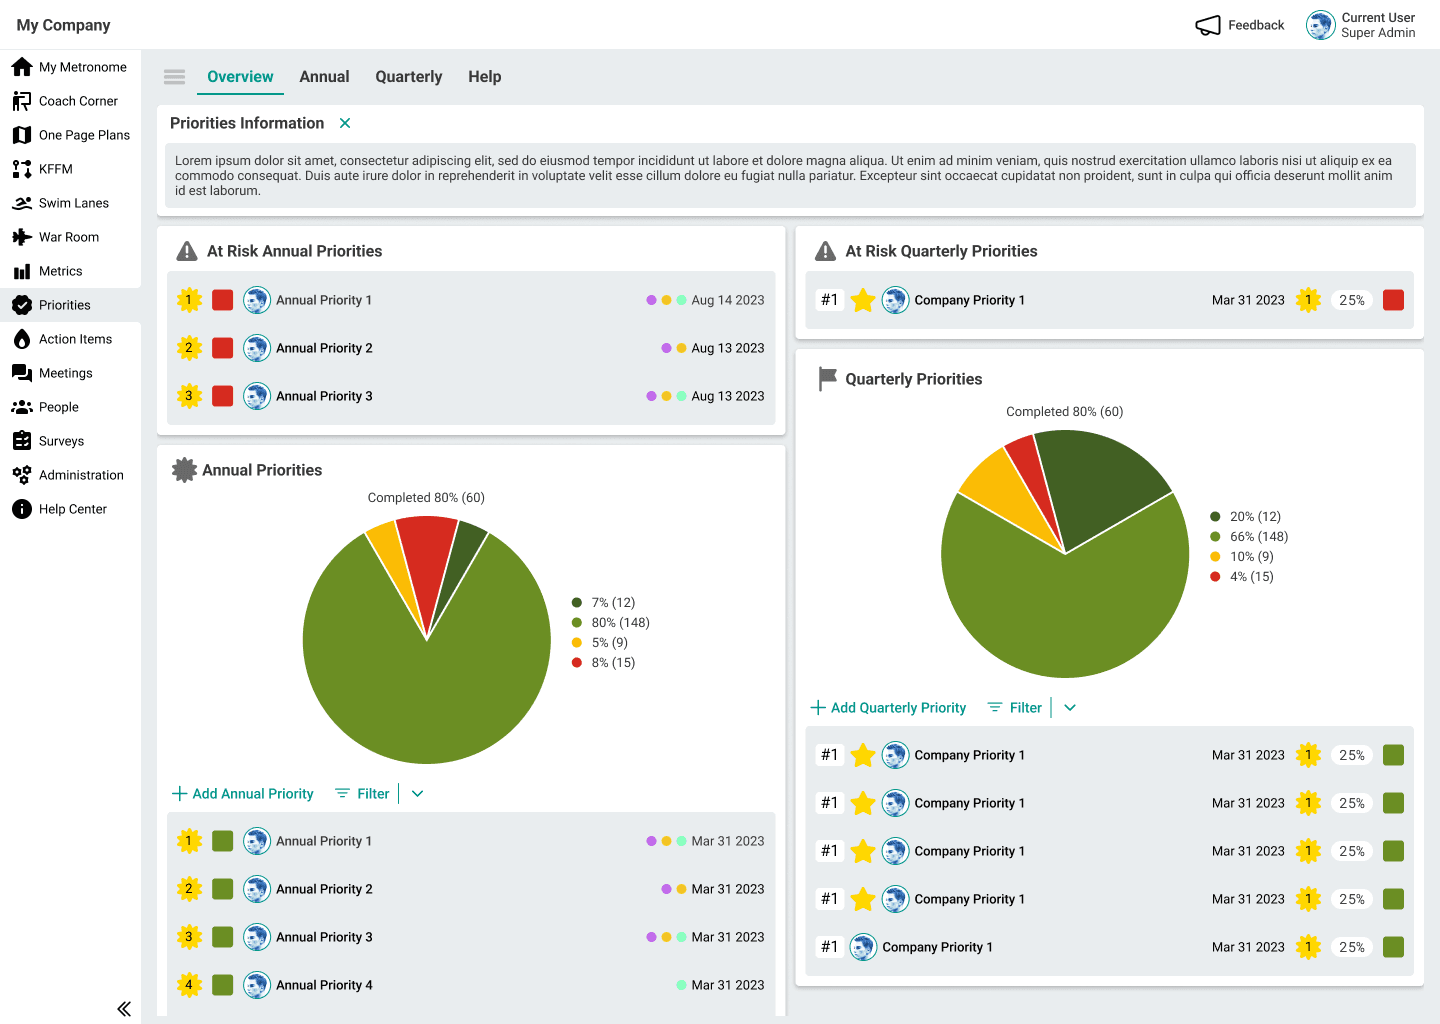The width and height of the screenshot is (1440, 1024).
Task: Switch to the Annual tab
Action: coord(324,76)
